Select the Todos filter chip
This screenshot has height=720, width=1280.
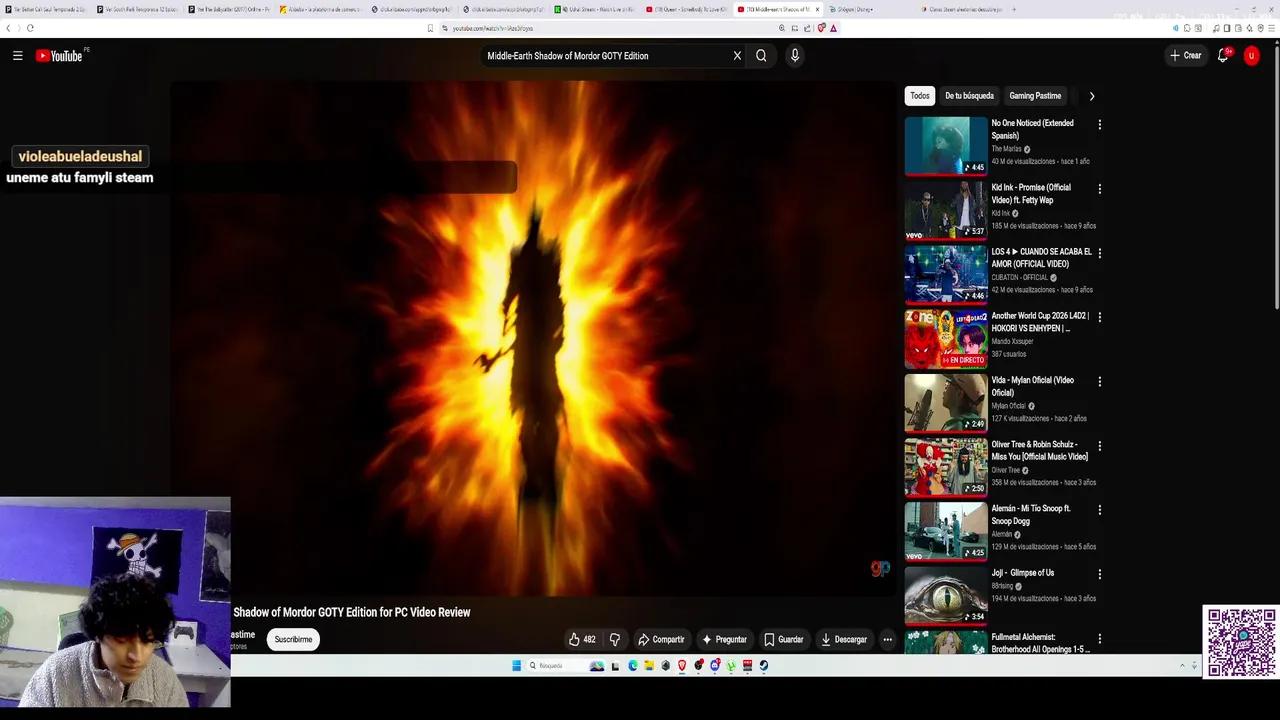(x=920, y=96)
